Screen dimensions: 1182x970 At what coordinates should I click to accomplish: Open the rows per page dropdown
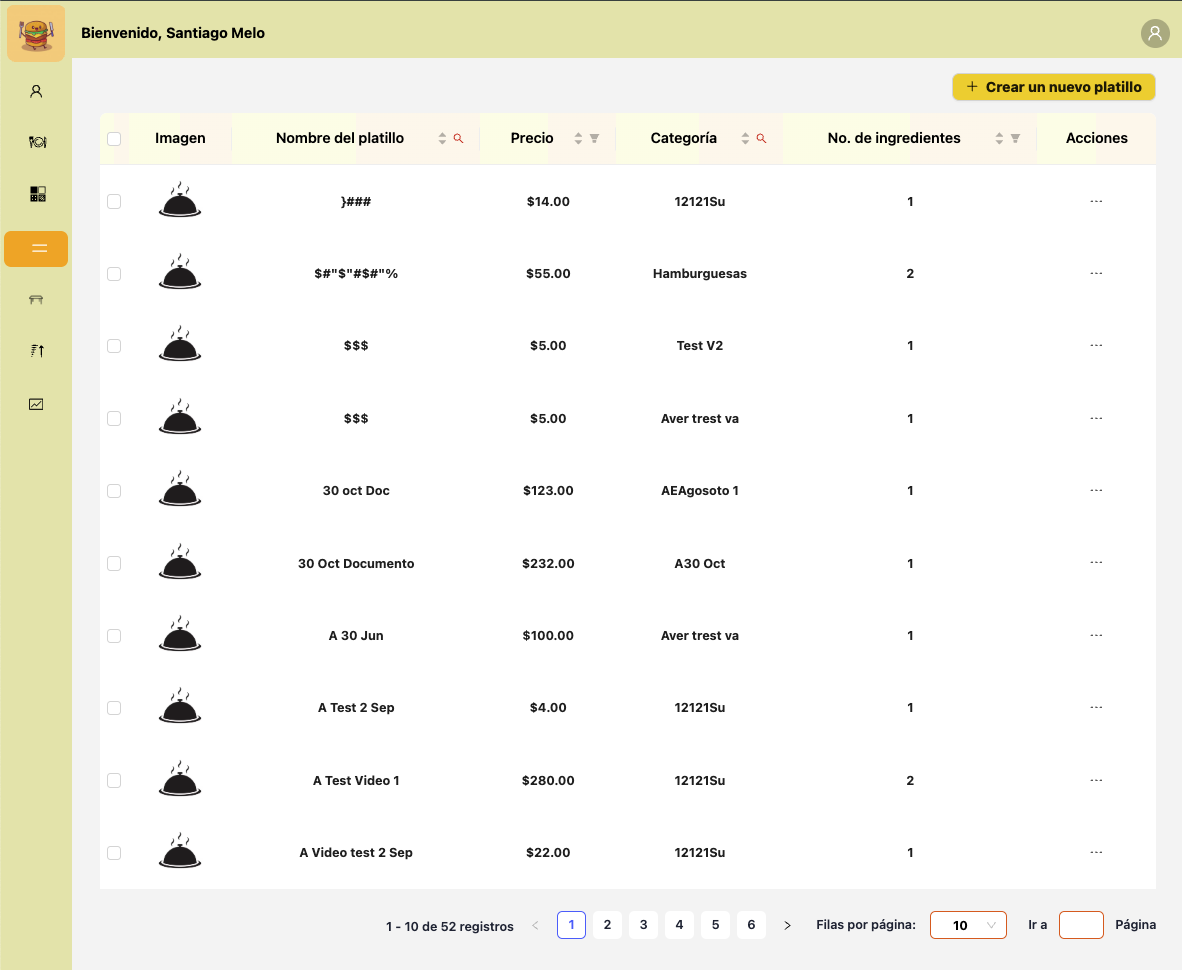tap(968, 925)
